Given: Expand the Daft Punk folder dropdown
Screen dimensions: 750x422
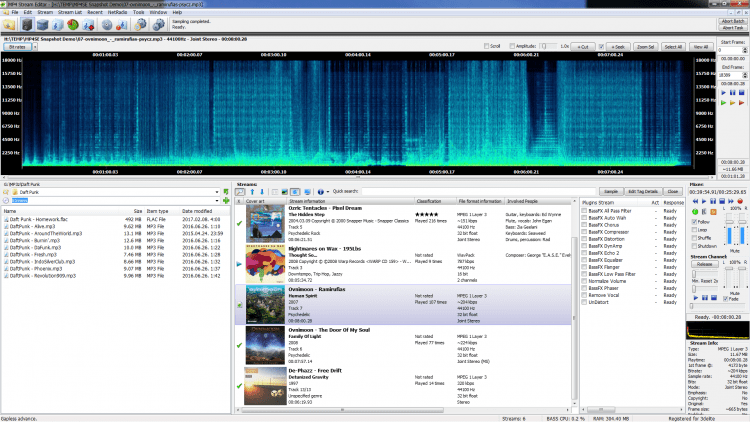Looking at the screenshot, I should click(216, 191).
